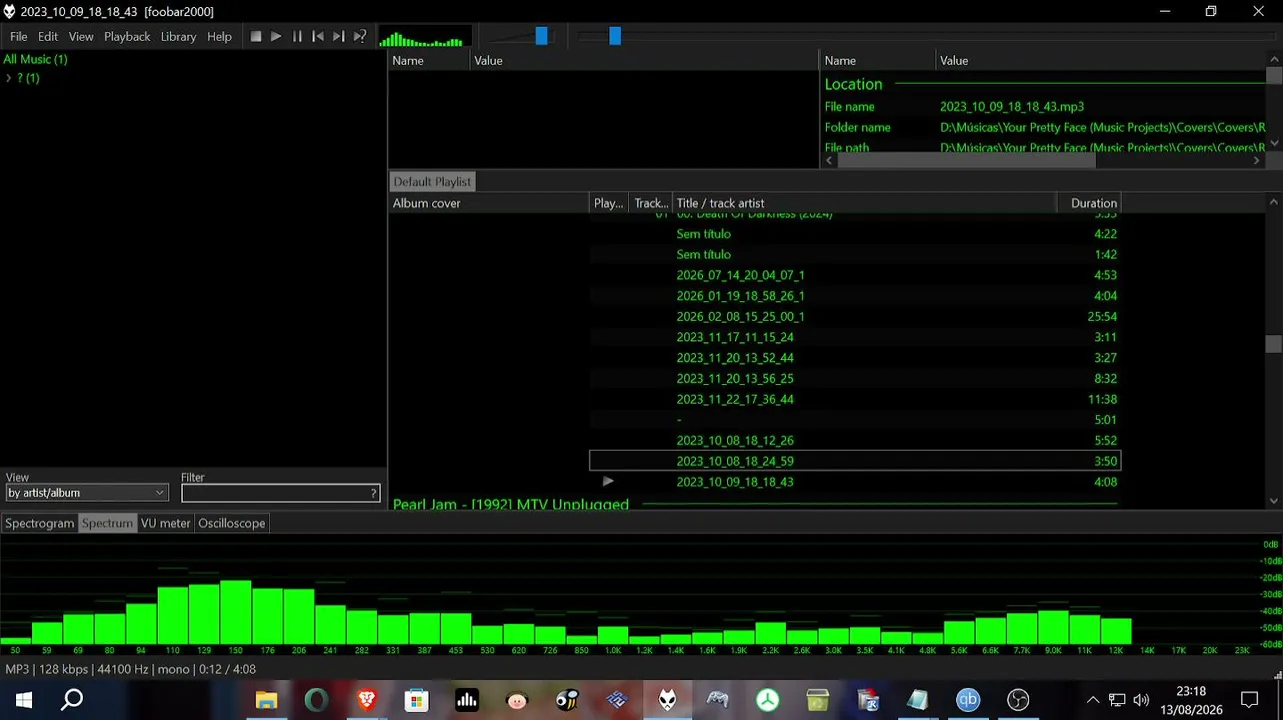
Task: Switch to the Spectrogram visualization tab
Action: [x=40, y=523]
